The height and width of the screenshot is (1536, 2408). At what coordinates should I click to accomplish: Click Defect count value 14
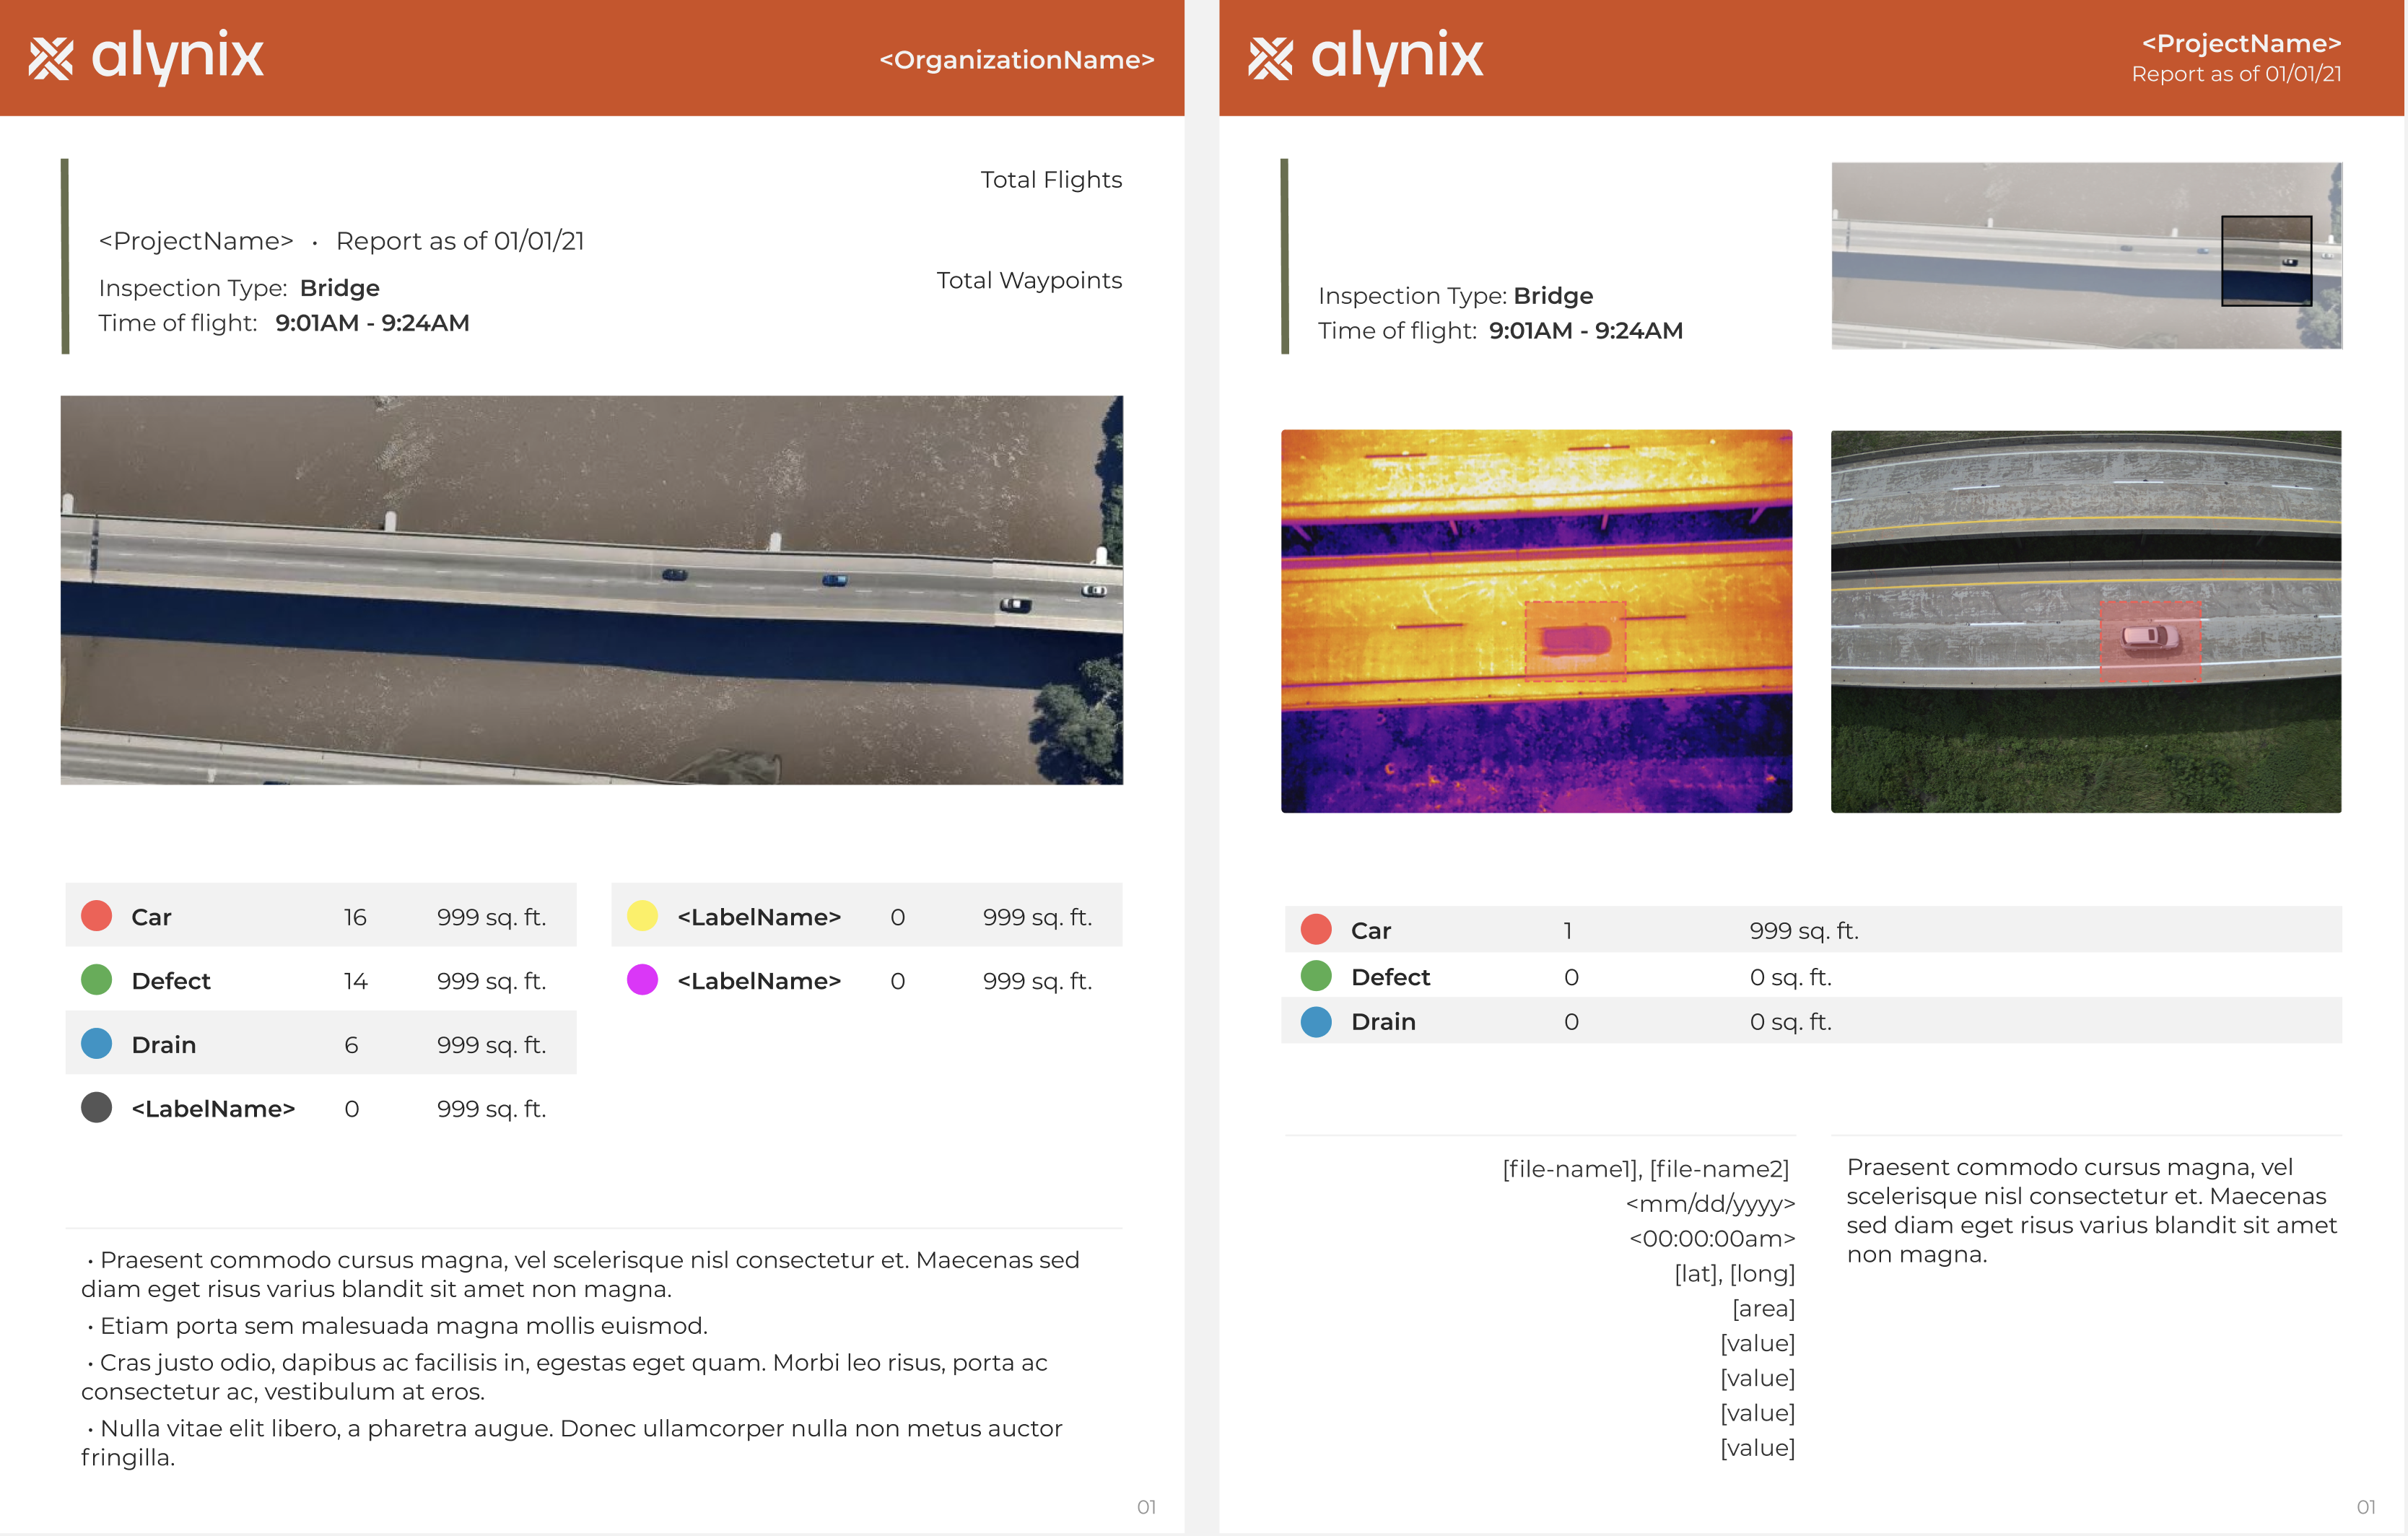coord(355,981)
